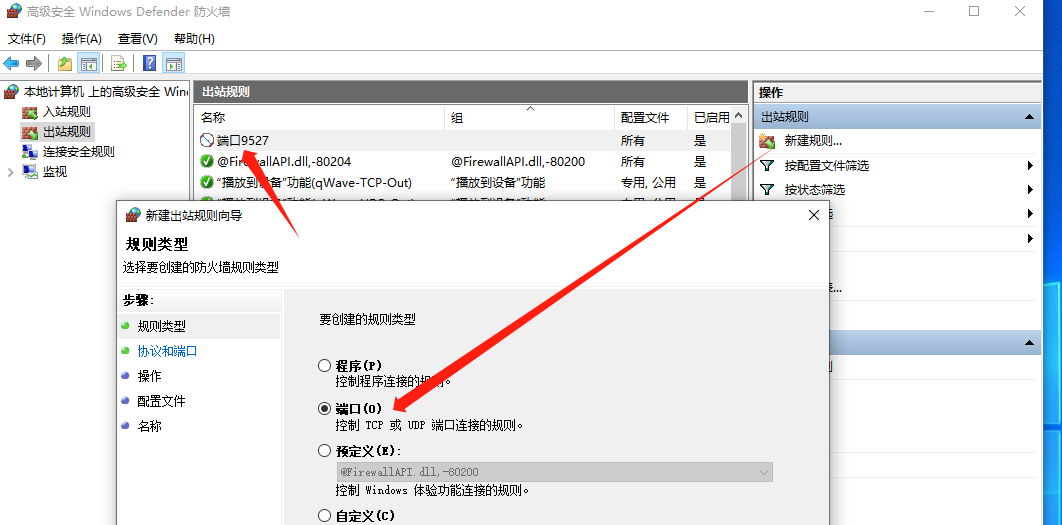This screenshot has width=1062, height=525.
Task: Open the Help toolbar icon
Action: coord(150,64)
